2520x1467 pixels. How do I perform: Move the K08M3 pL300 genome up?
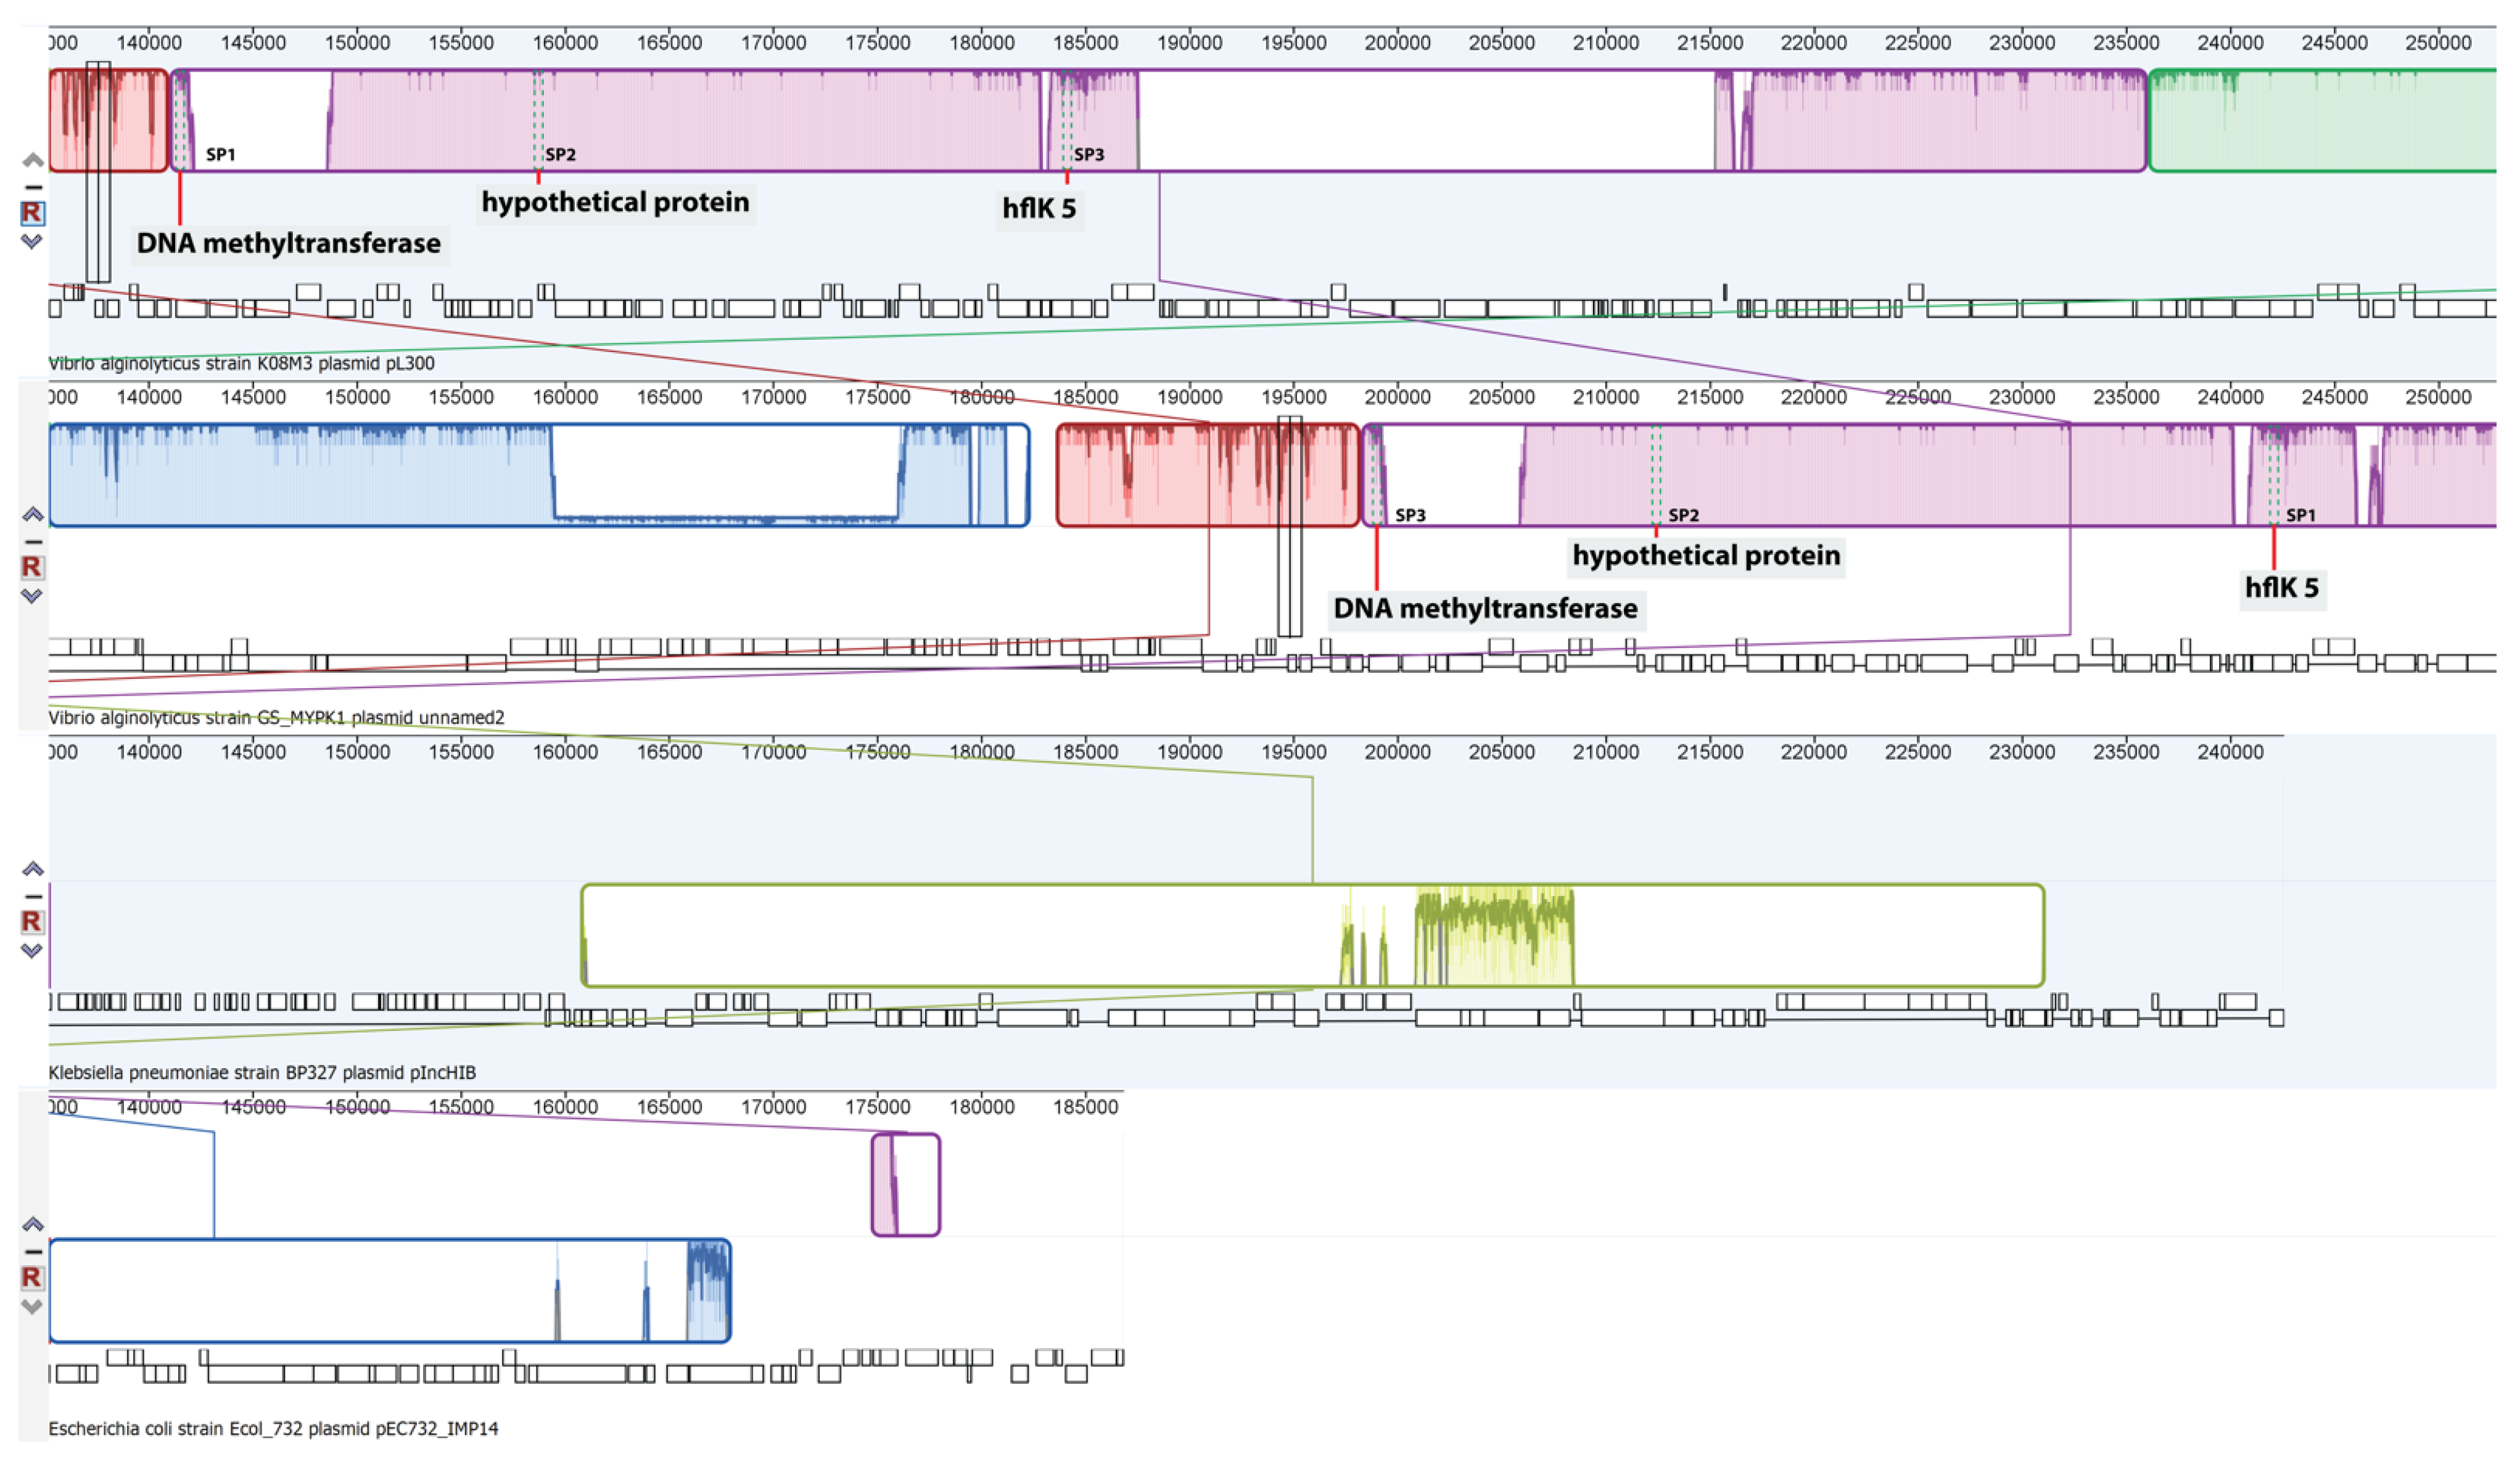32,161
